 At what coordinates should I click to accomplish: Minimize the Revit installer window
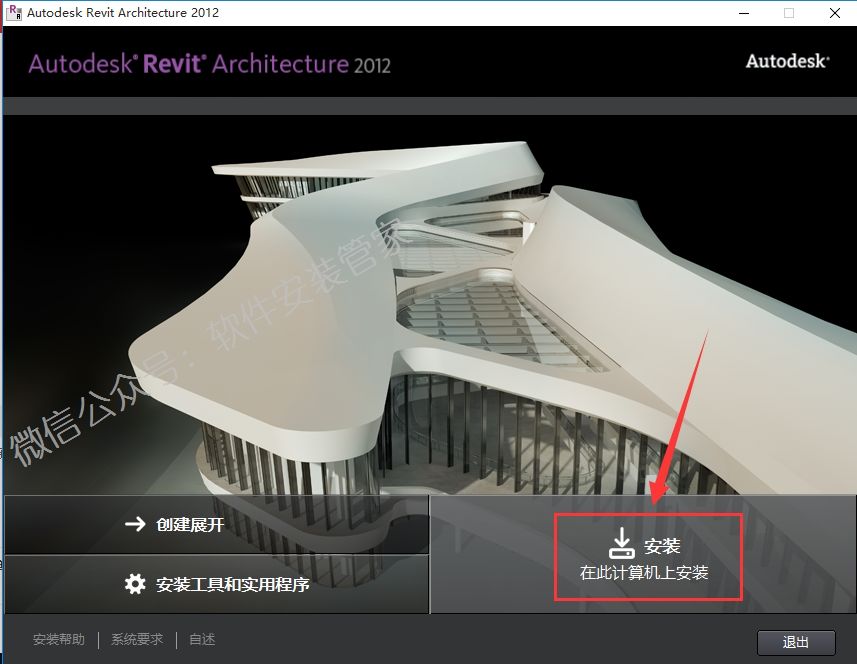pos(743,13)
